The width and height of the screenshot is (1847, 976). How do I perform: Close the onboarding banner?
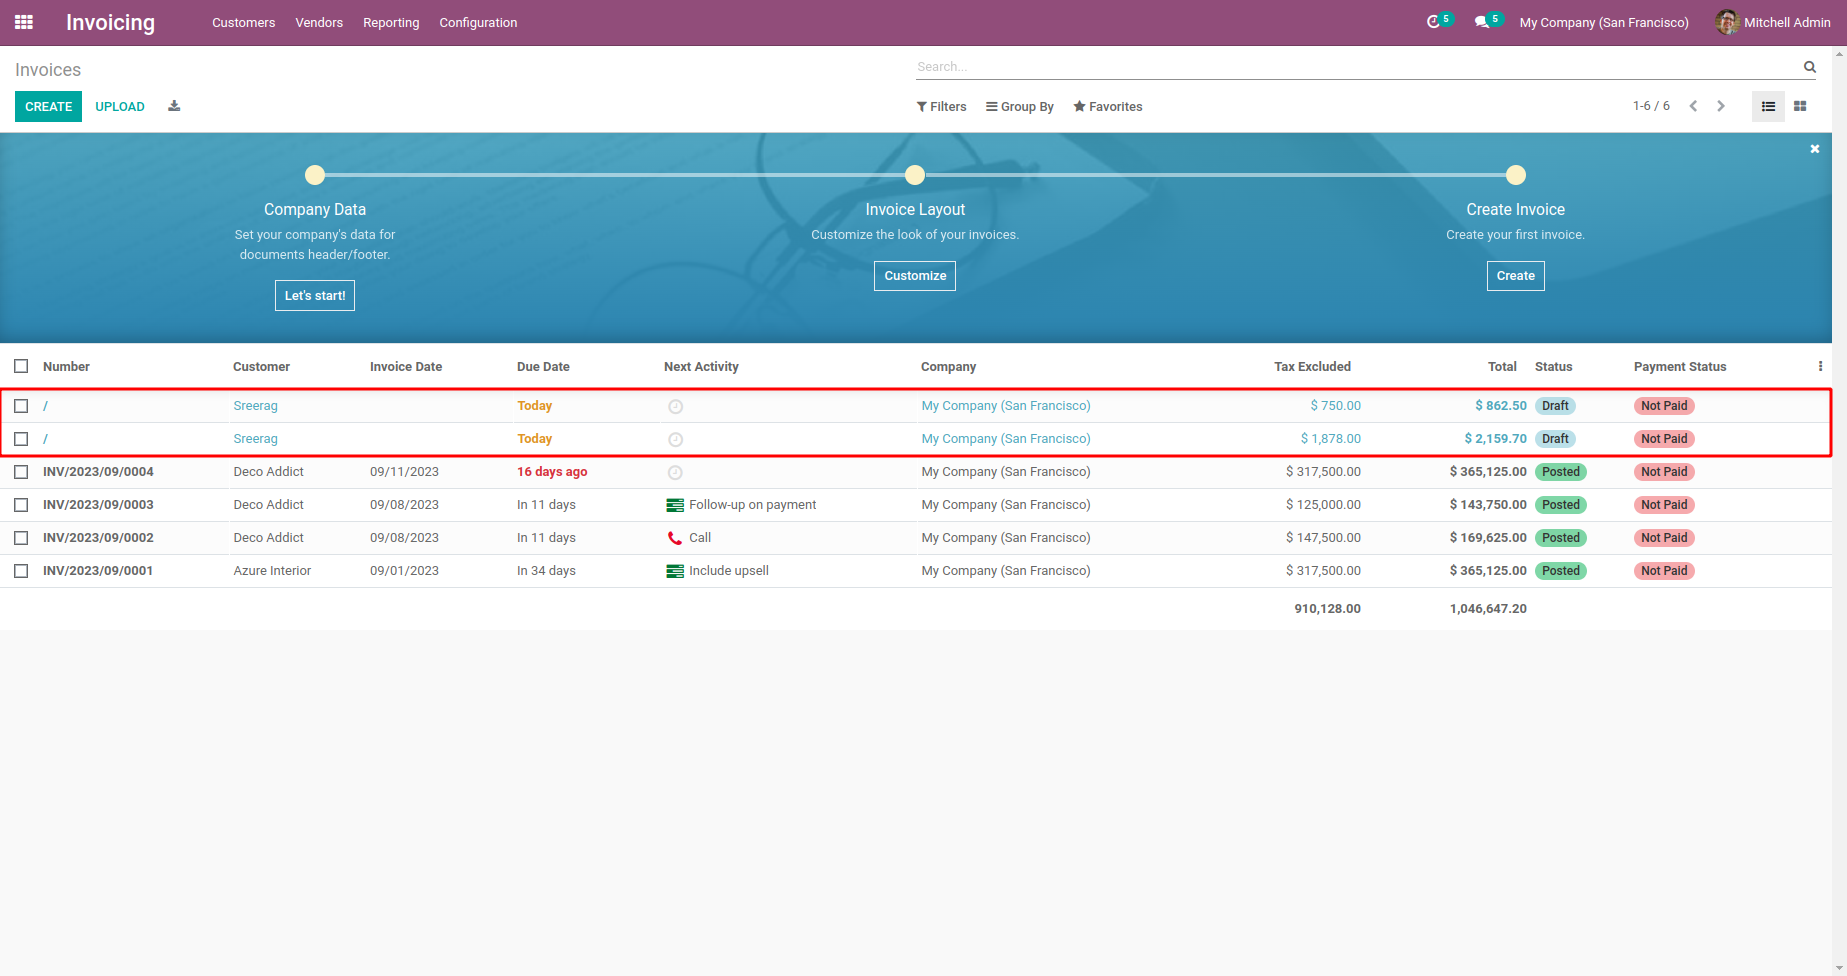point(1815,149)
